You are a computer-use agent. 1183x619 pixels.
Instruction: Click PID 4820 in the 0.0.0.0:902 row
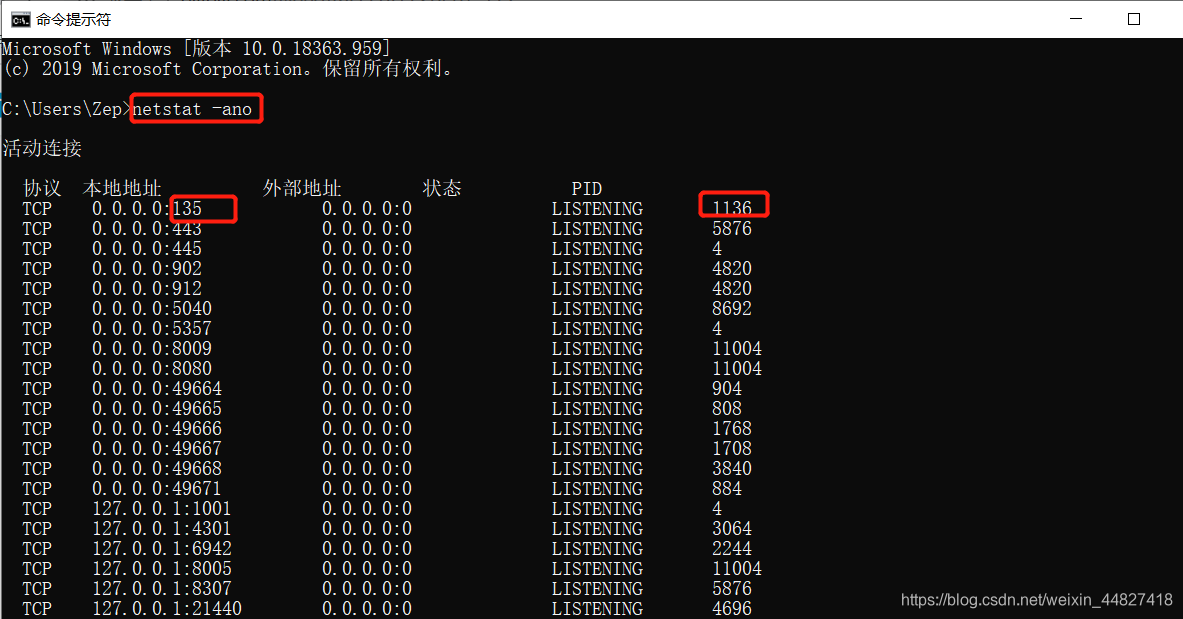click(x=732, y=269)
